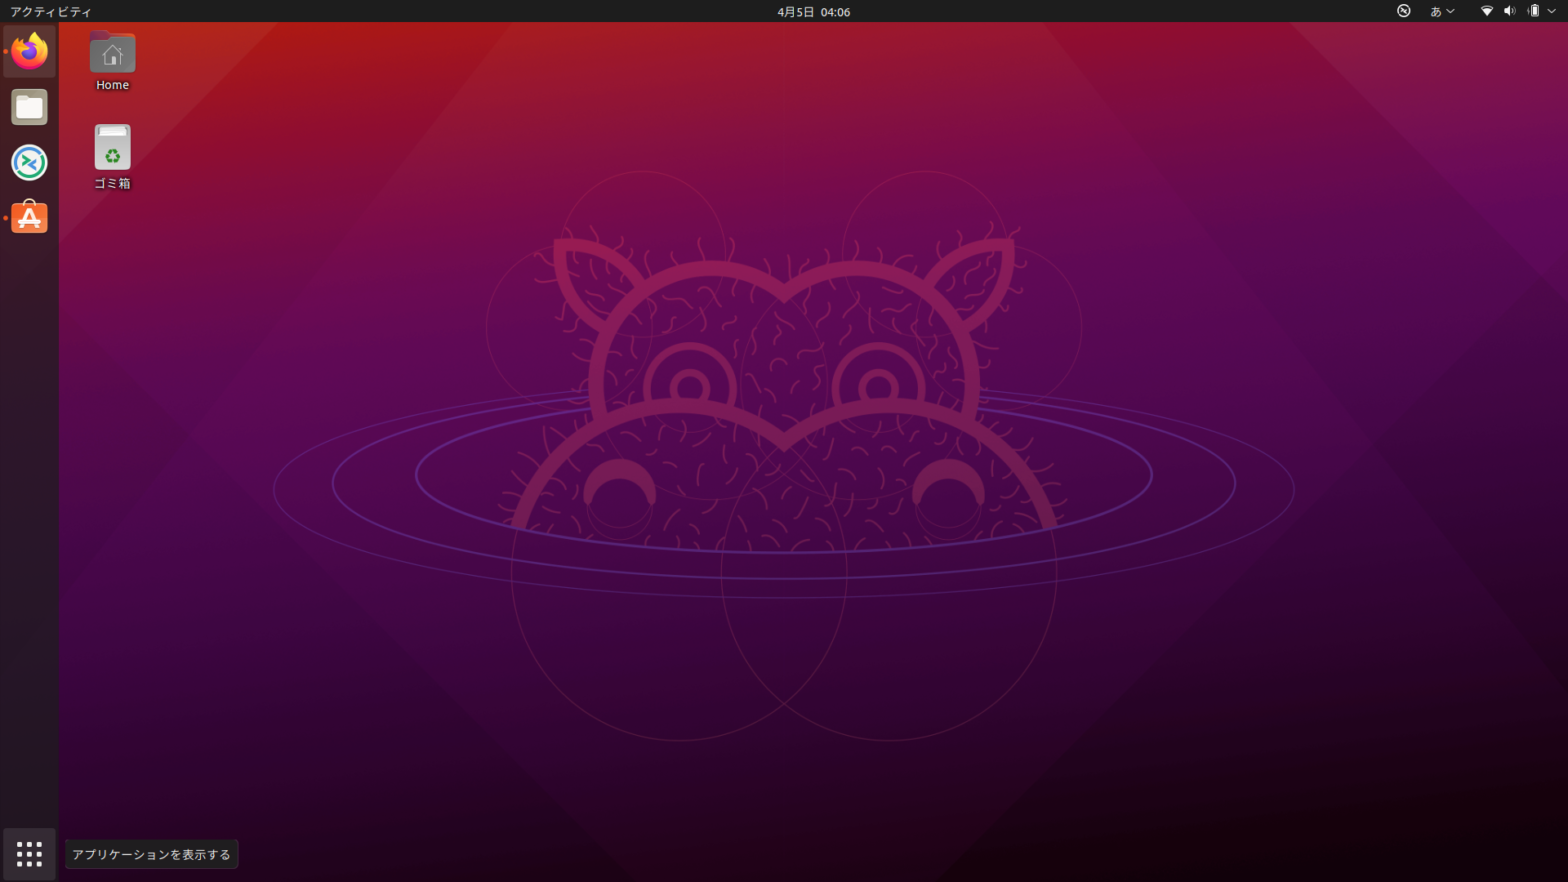Open the calendar from the 4月5日 04:06 clock

(813, 11)
